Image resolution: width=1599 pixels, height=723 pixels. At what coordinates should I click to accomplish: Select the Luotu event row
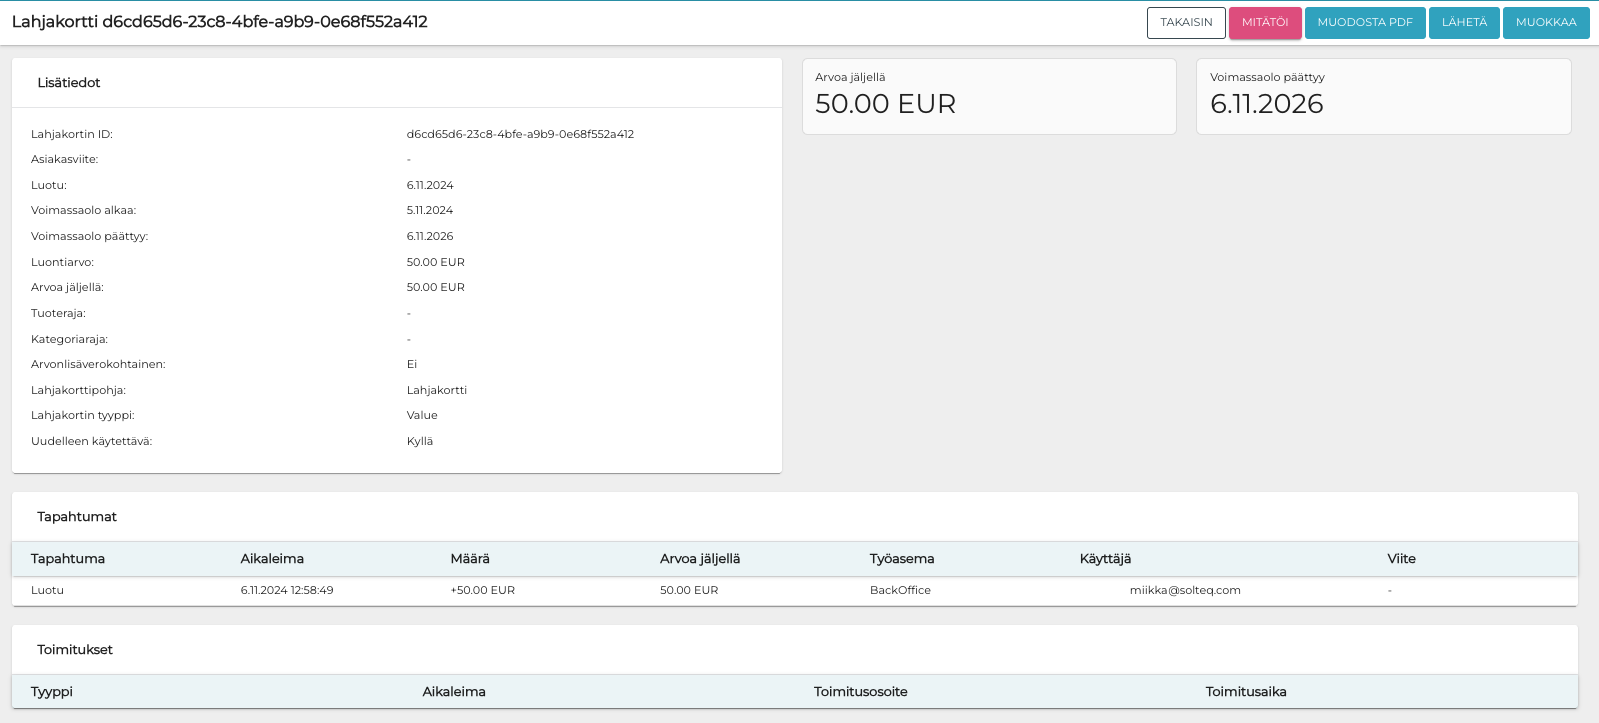click(47, 591)
